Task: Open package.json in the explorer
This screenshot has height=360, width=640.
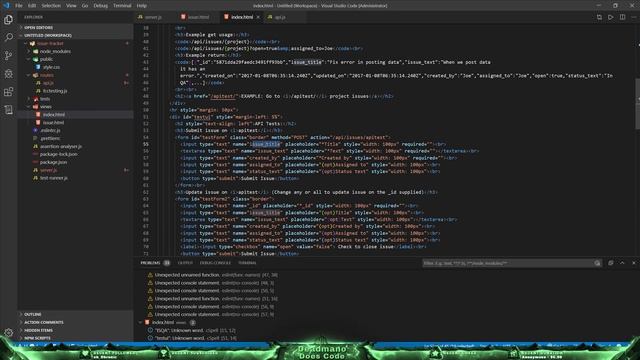Action: pyautogui.click(x=53, y=162)
